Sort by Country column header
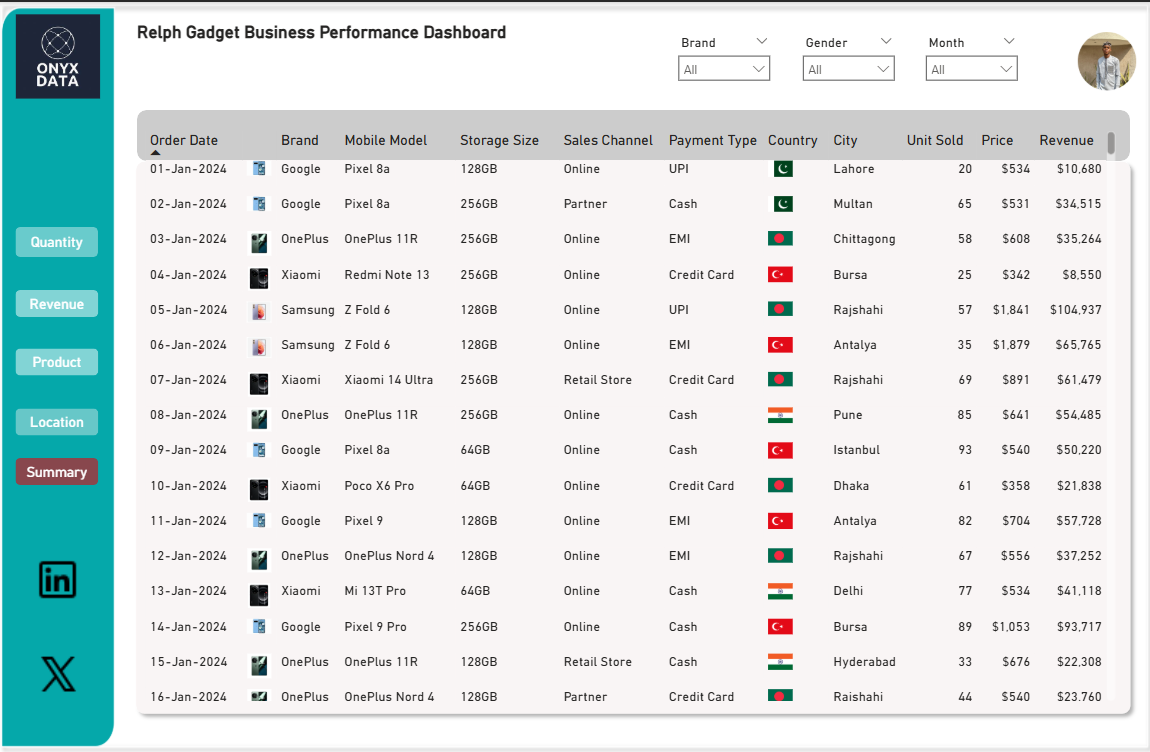Viewport: 1150px width, 752px height. click(x=792, y=140)
